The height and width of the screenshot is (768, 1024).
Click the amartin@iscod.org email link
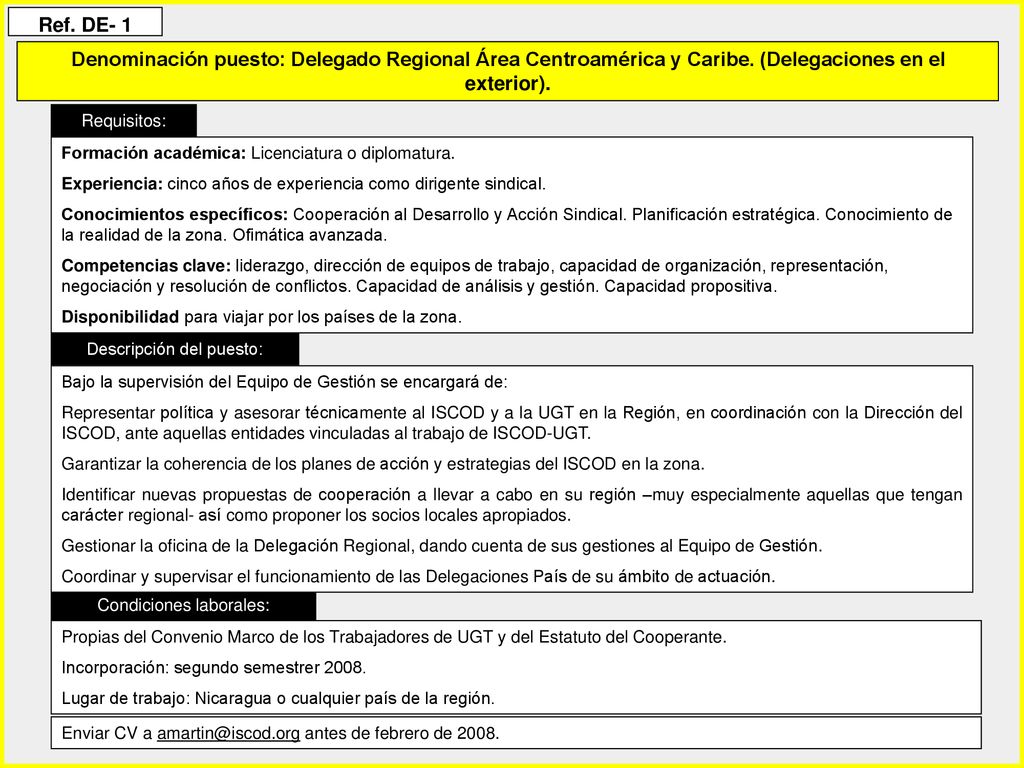(229, 733)
